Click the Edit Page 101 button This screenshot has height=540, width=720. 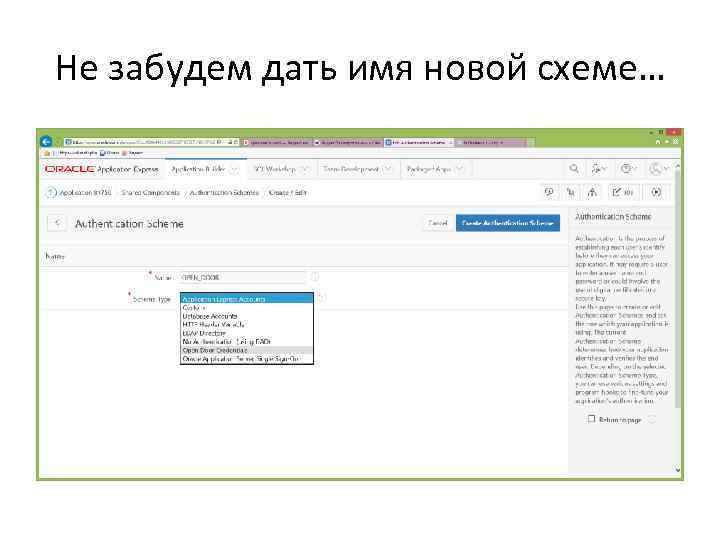[x=623, y=192]
